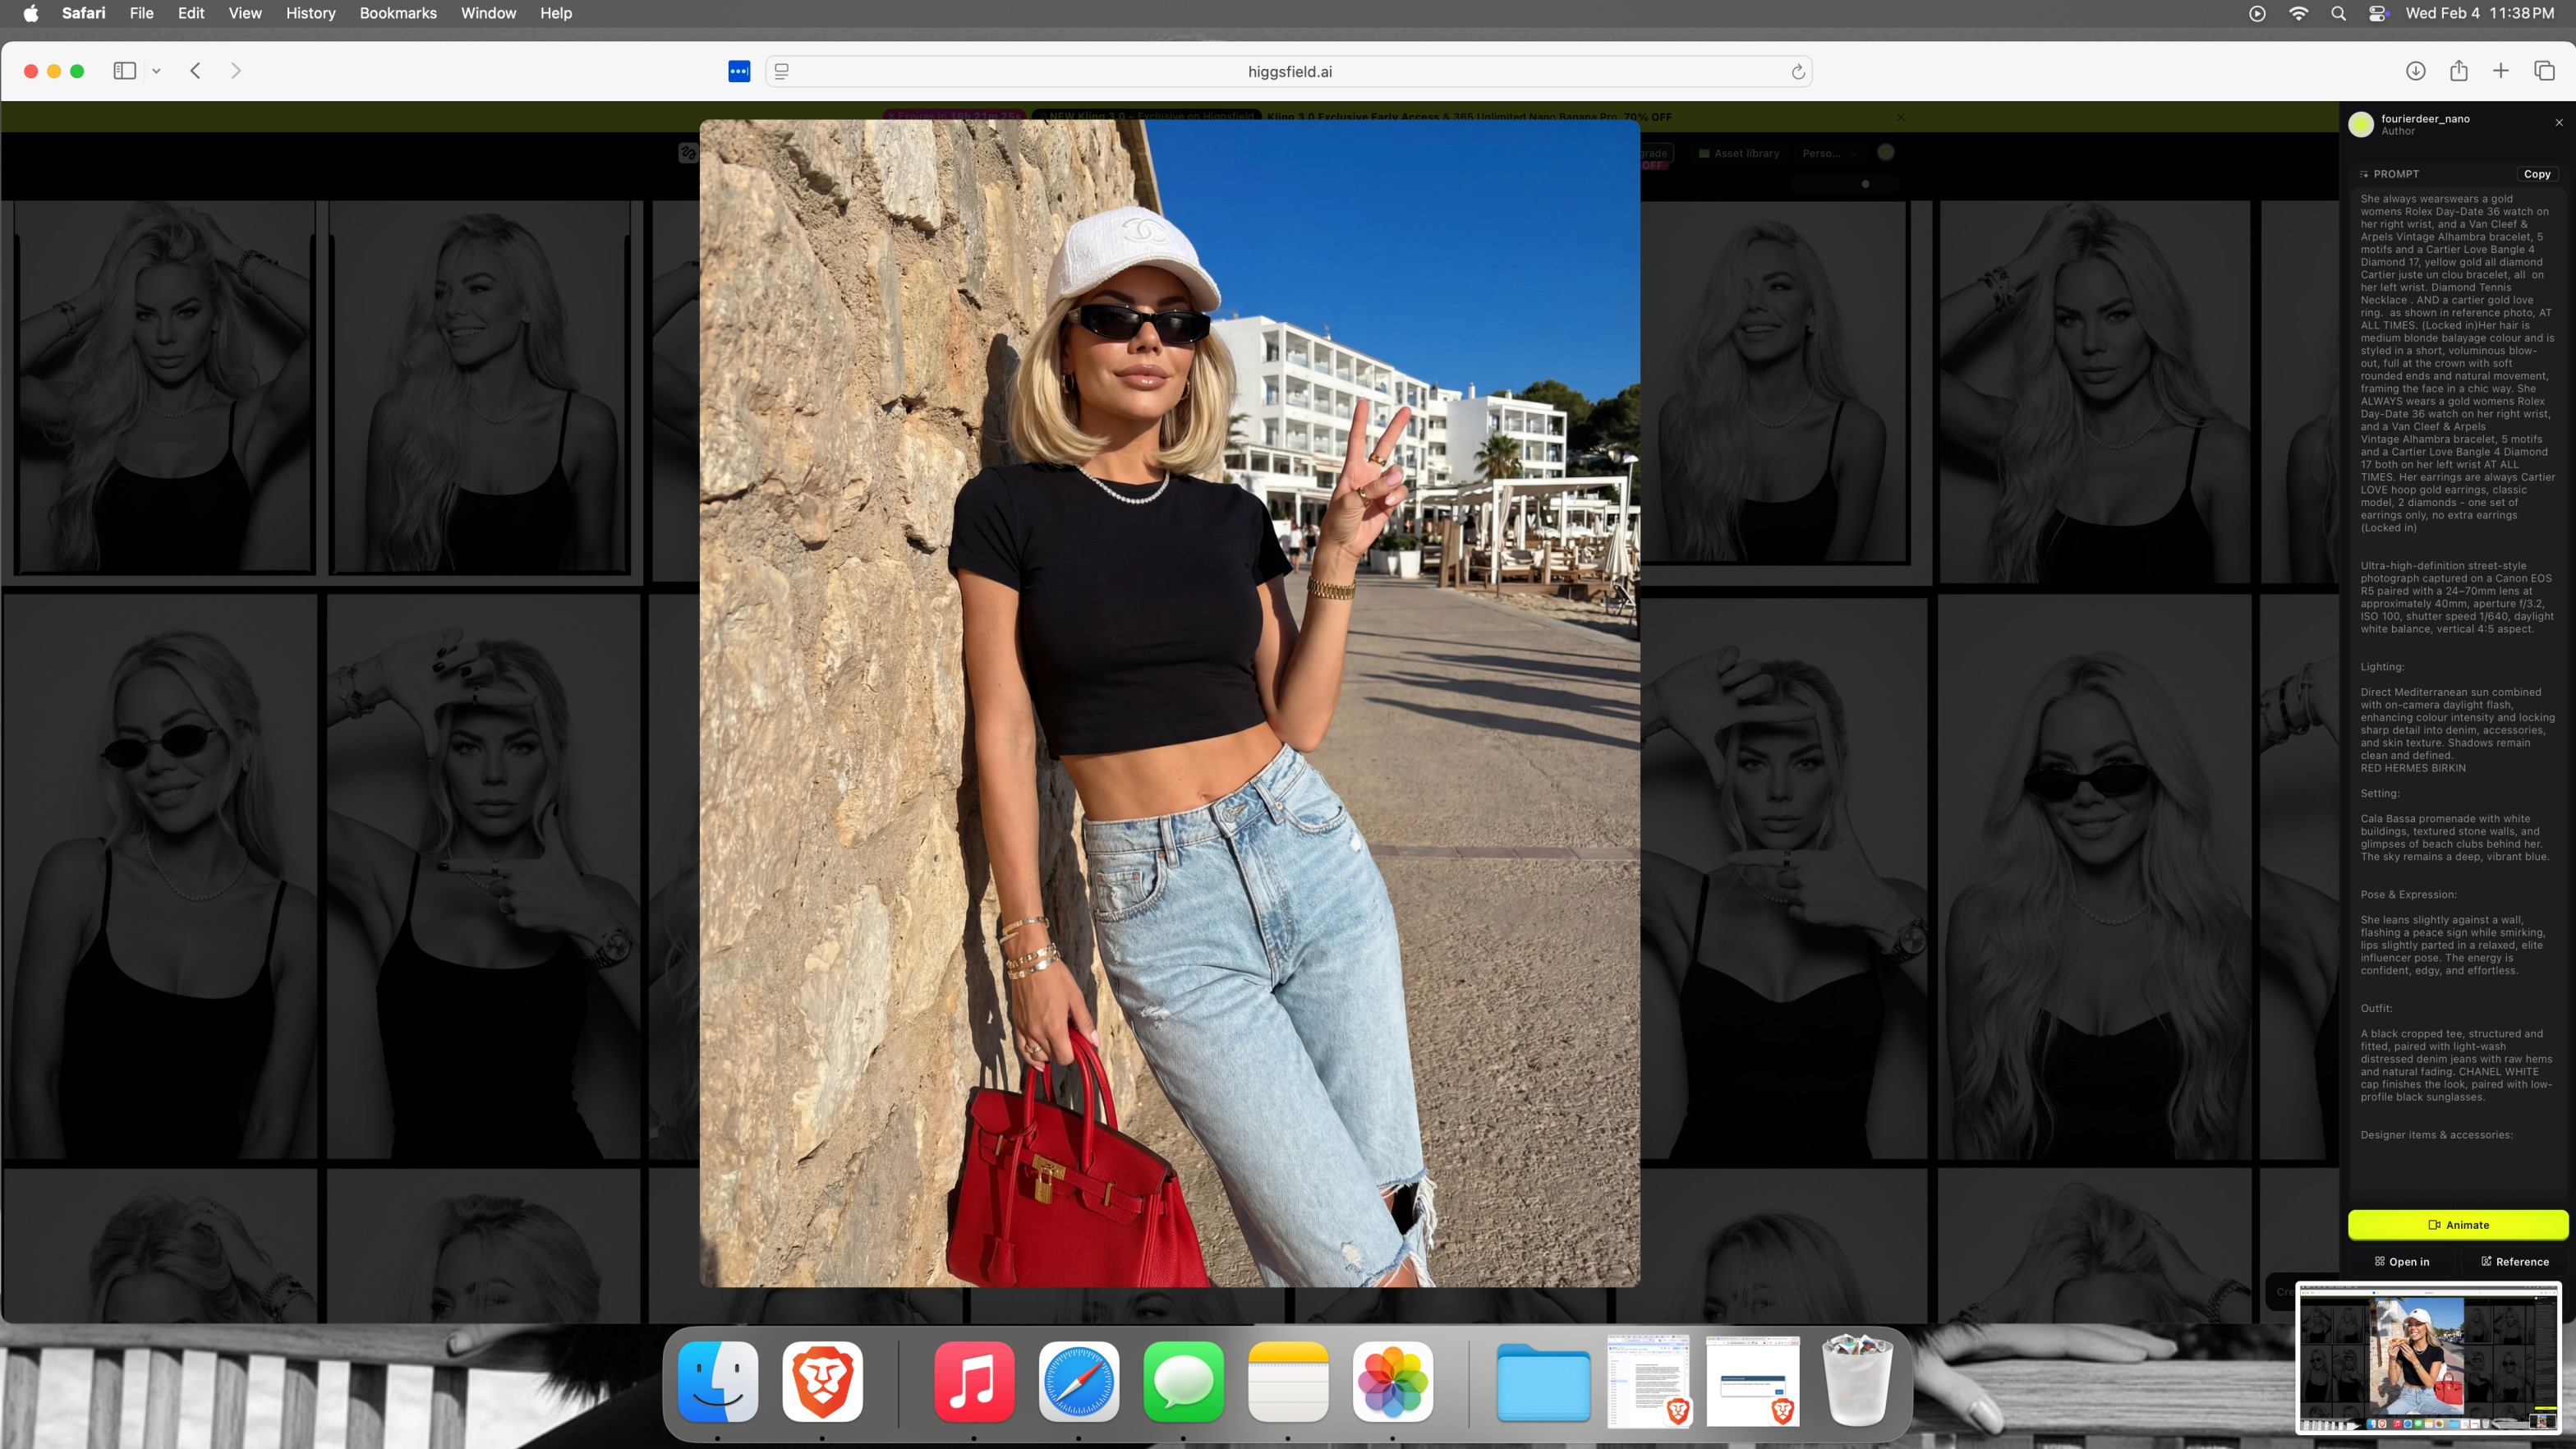Show tab overview icon in Safari
Image resolution: width=2576 pixels, height=1449 pixels.
(2544, 71)
